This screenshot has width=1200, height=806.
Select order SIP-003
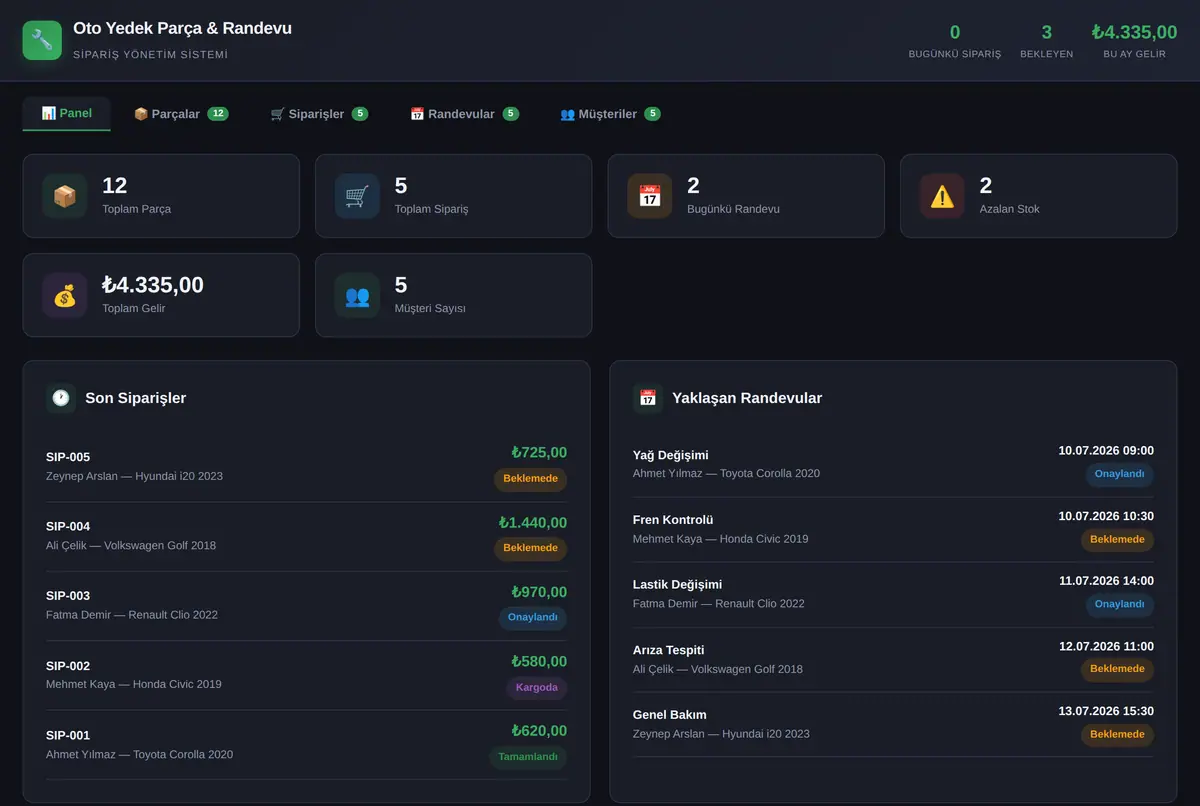306,606
